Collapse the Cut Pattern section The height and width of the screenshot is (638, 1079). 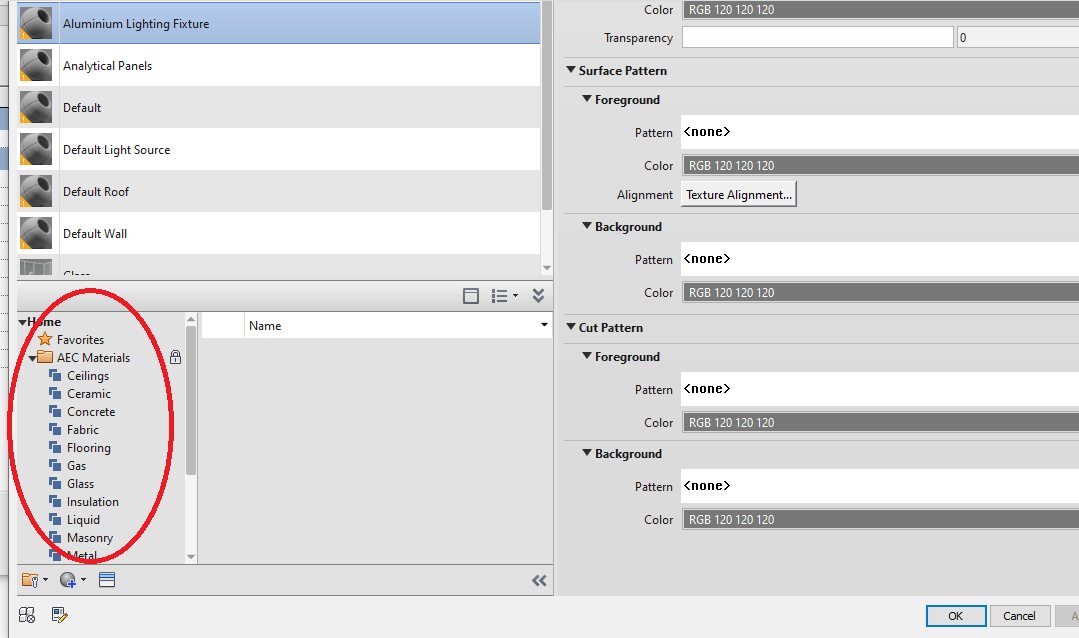click(570, 327)
